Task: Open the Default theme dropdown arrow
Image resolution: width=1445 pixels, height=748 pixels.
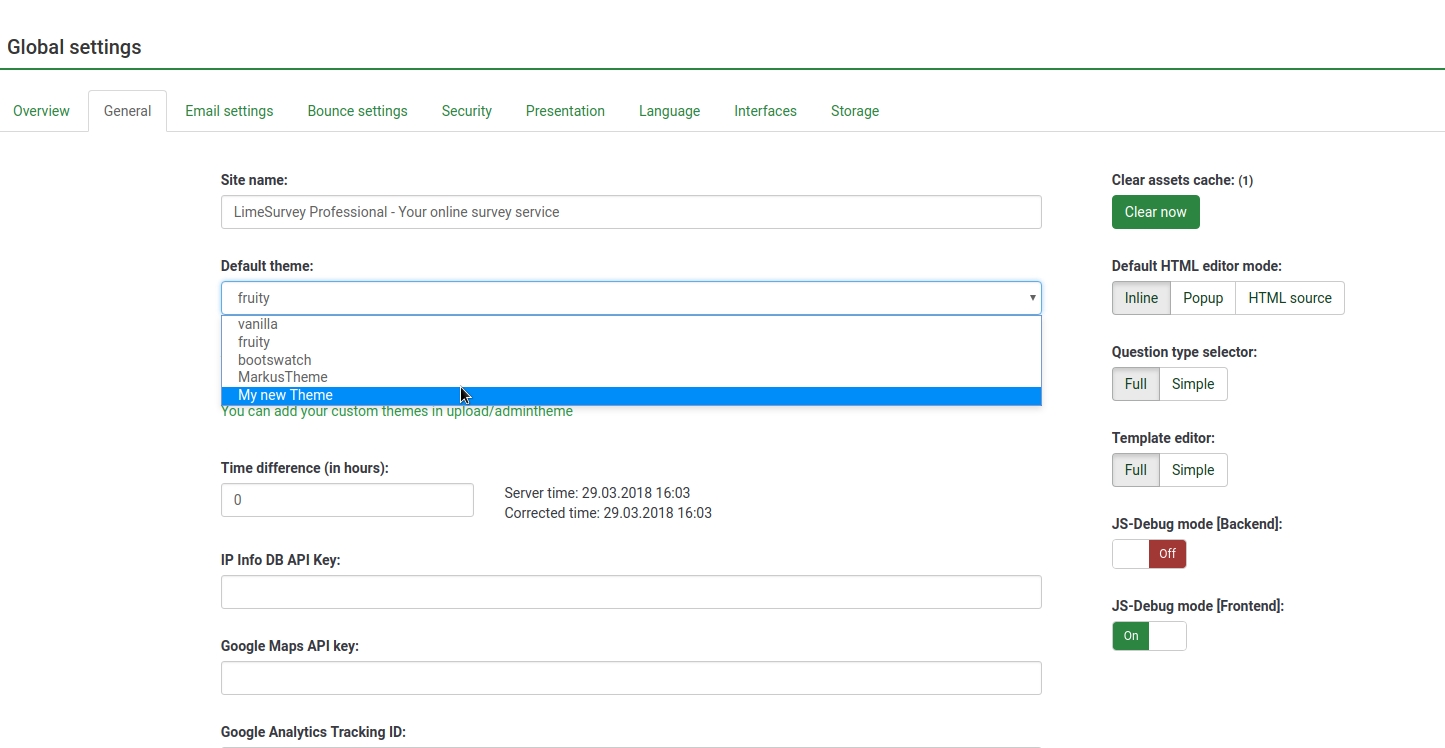Action: 1032,298
